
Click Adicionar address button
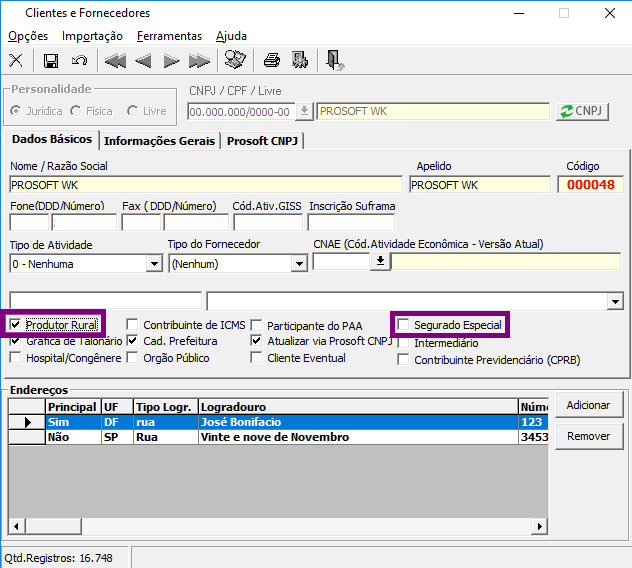point(588,405)
